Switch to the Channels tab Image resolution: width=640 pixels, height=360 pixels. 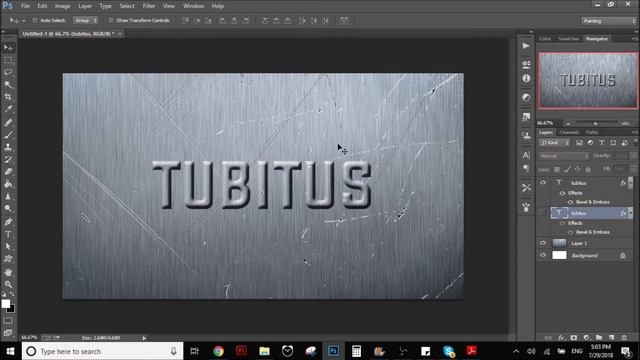click(x=569, y=133)
